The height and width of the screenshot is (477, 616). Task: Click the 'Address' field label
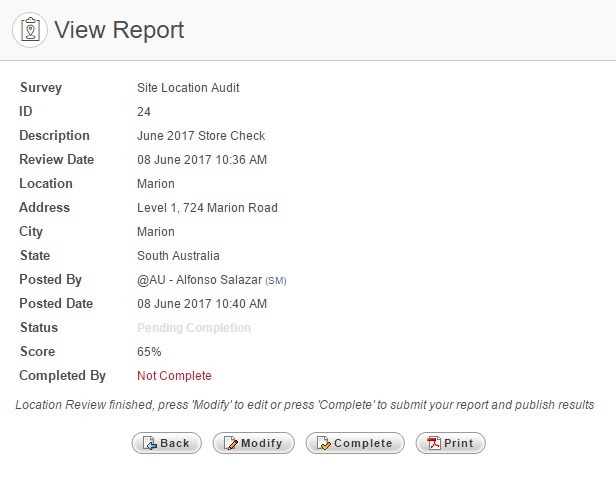pyautogui.click(x=44, y=207)
